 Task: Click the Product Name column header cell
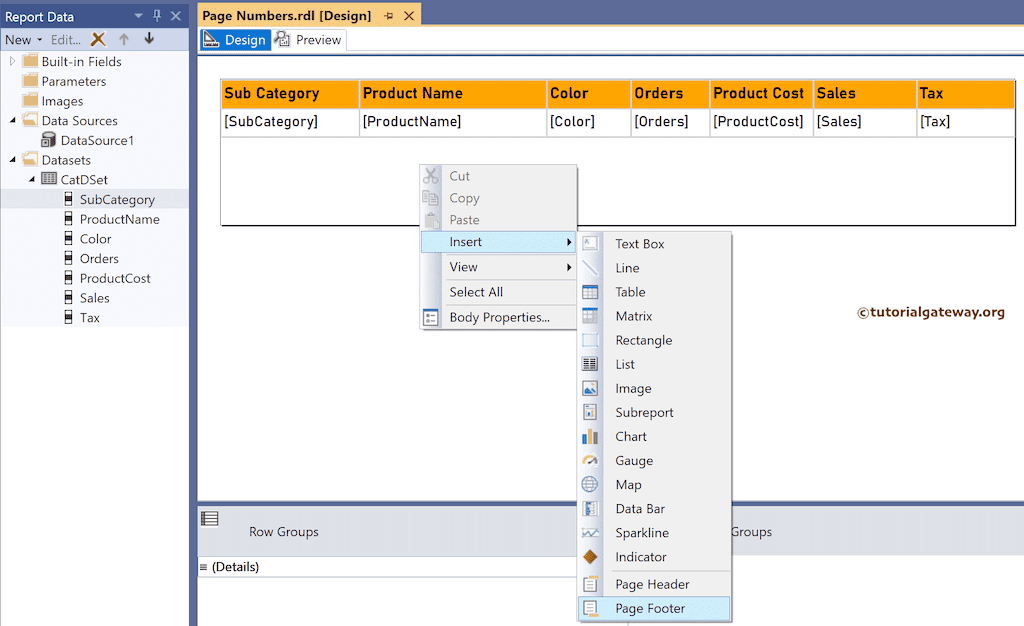tap(452, 94)
